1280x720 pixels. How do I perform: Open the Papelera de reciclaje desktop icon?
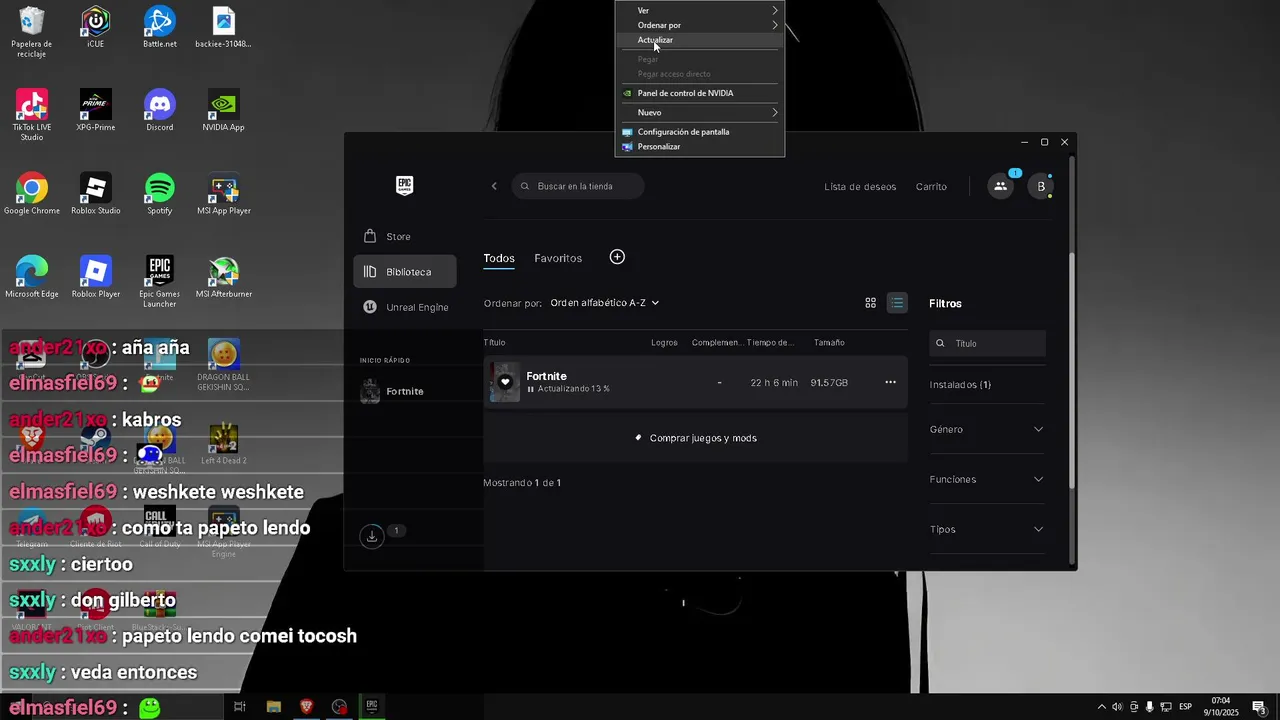(x=32, y=31)
